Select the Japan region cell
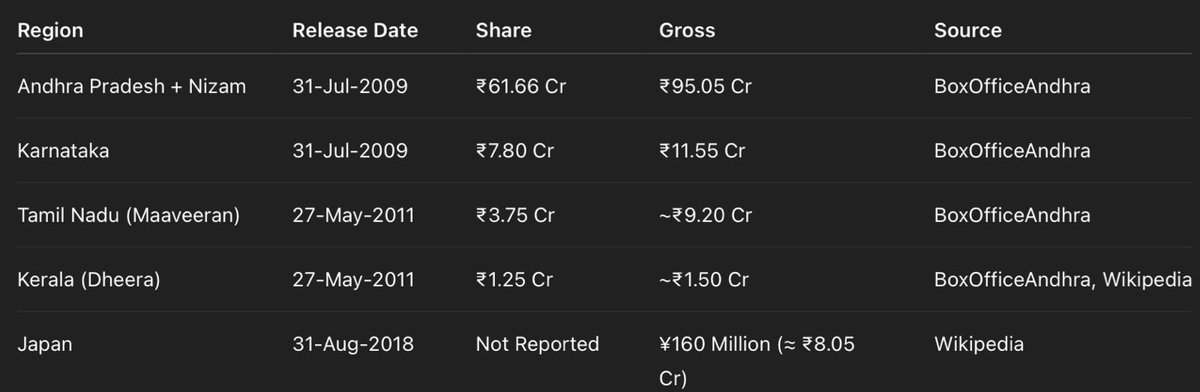1200x392 pixels. (44, 344)
